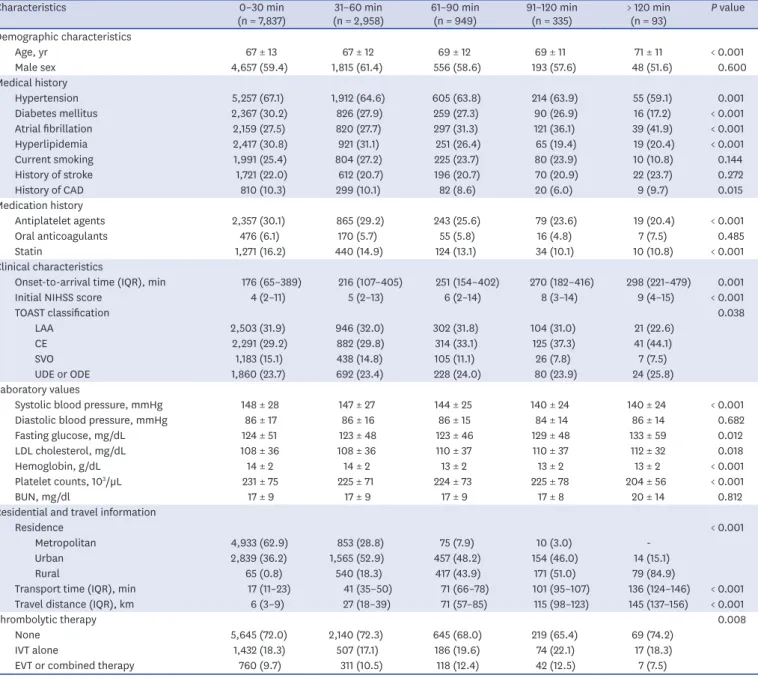Screen dimensions: 758x678
Task: Click the 'UDE or ODE' subcategory label
Action: (62, 375)
